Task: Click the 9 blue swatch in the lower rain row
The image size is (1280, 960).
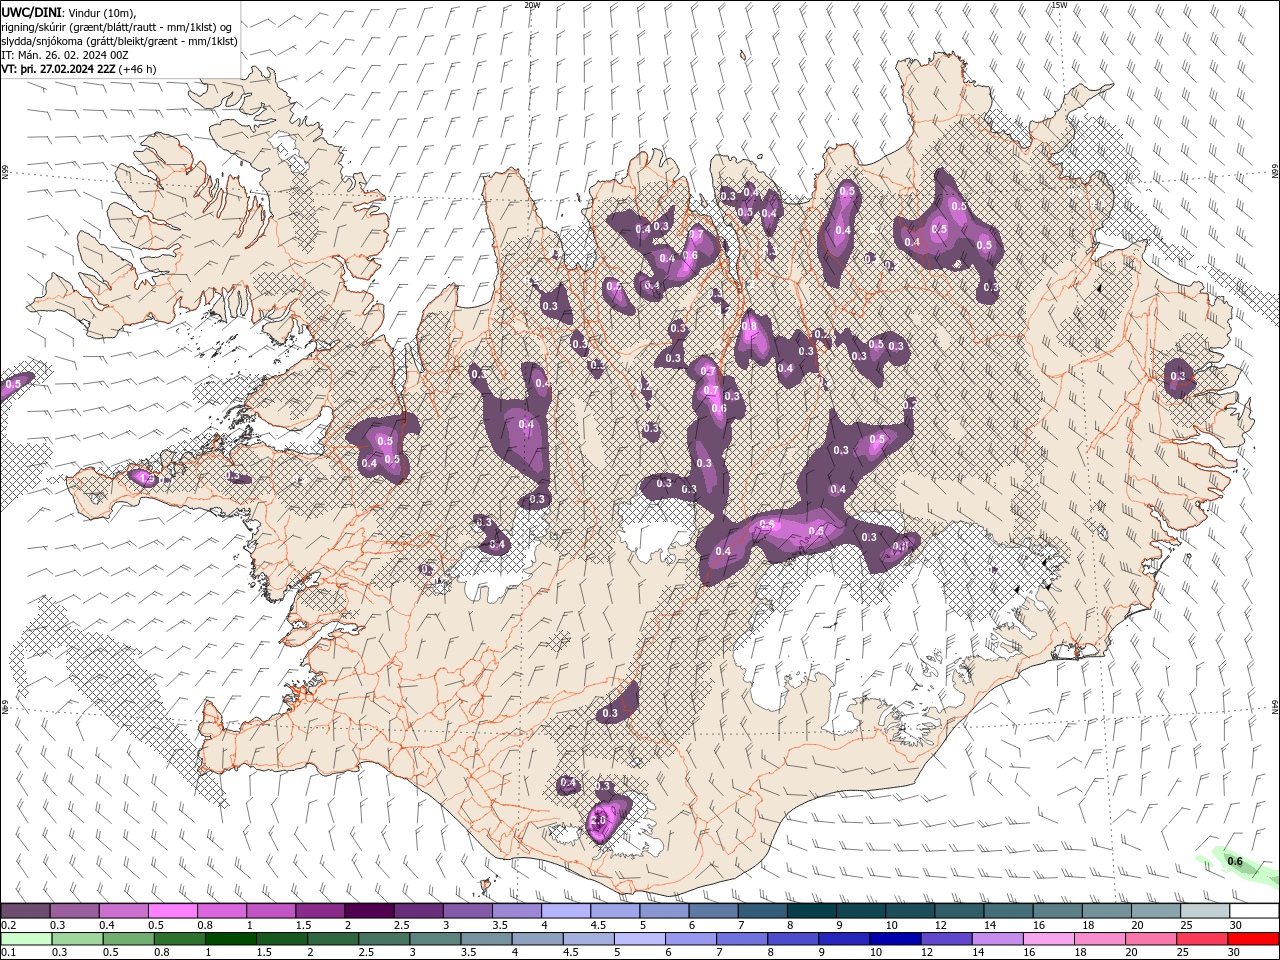Action: 844,938
